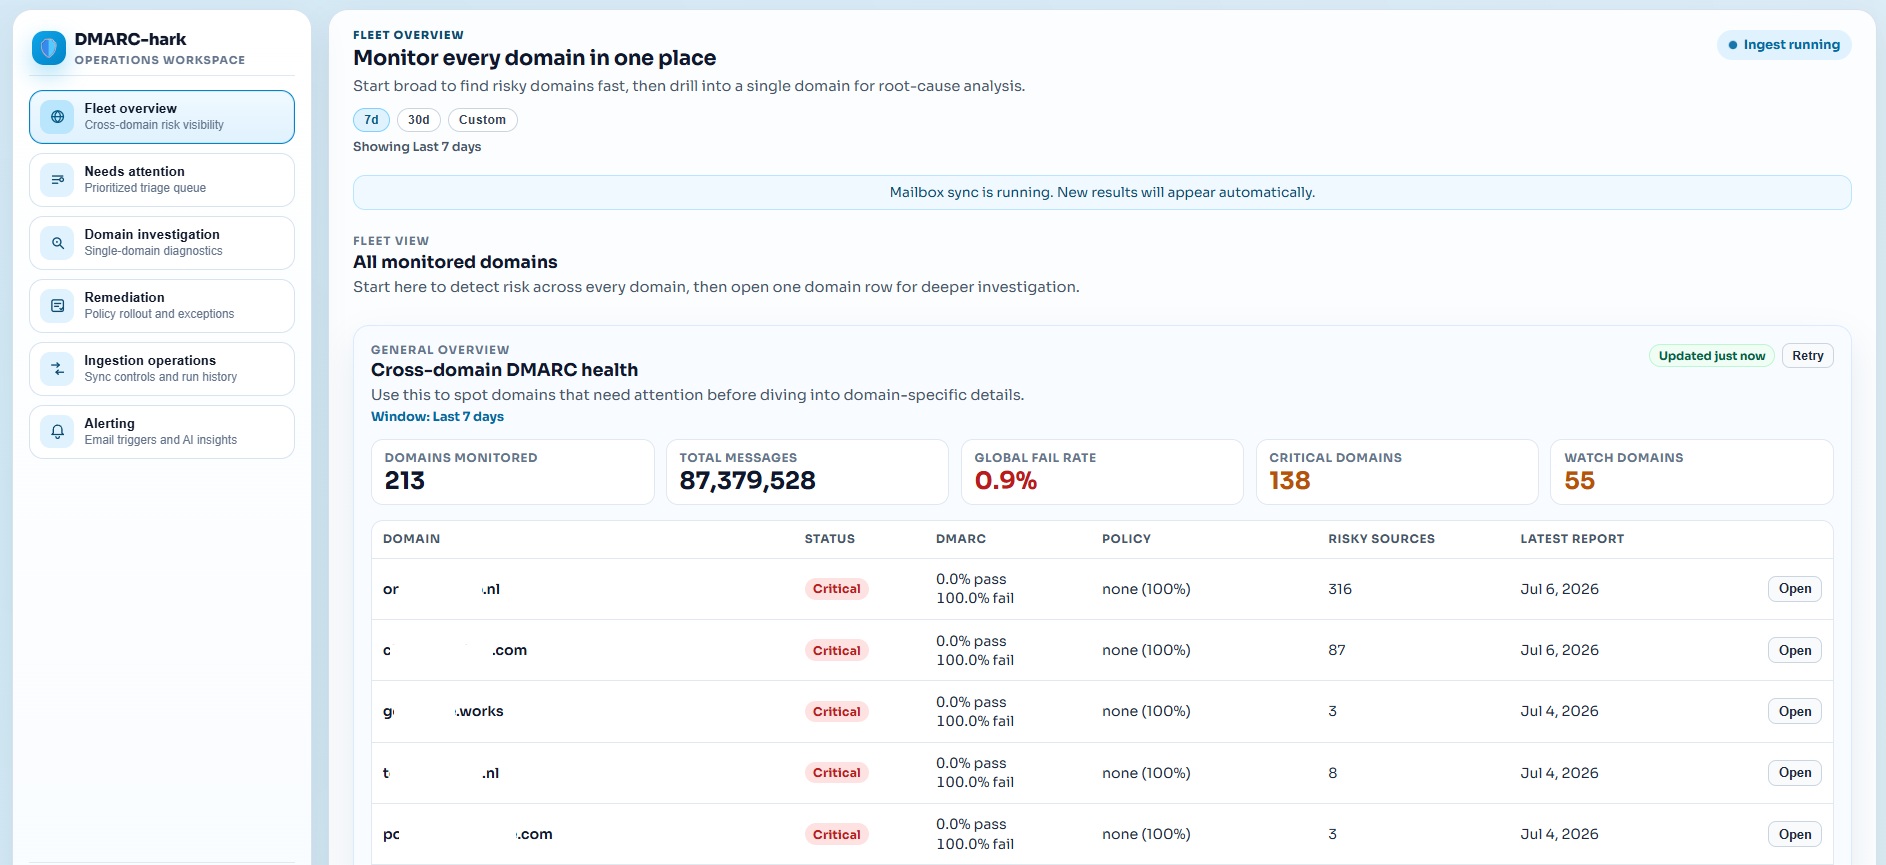The image size is (1886, 865).
Task: Open the first .nl domain row with 316 sources
Action: pos(1794,589)
